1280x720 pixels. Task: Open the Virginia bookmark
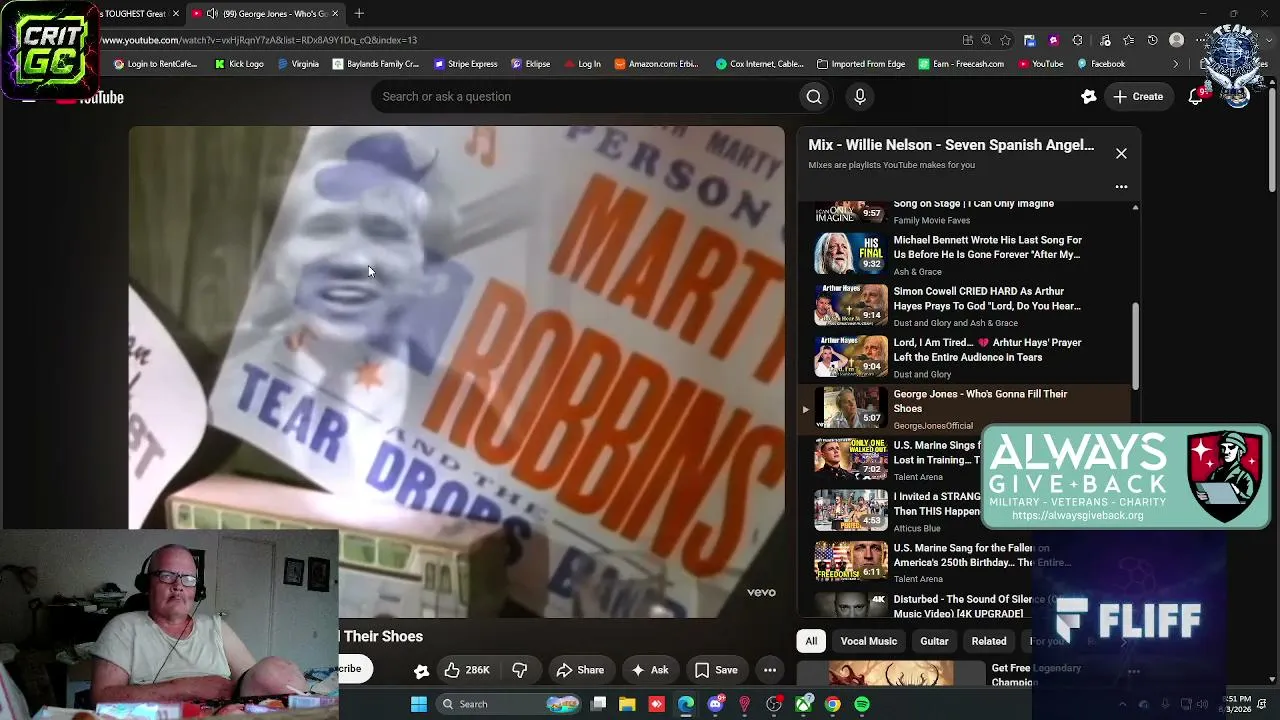point(298,64)
